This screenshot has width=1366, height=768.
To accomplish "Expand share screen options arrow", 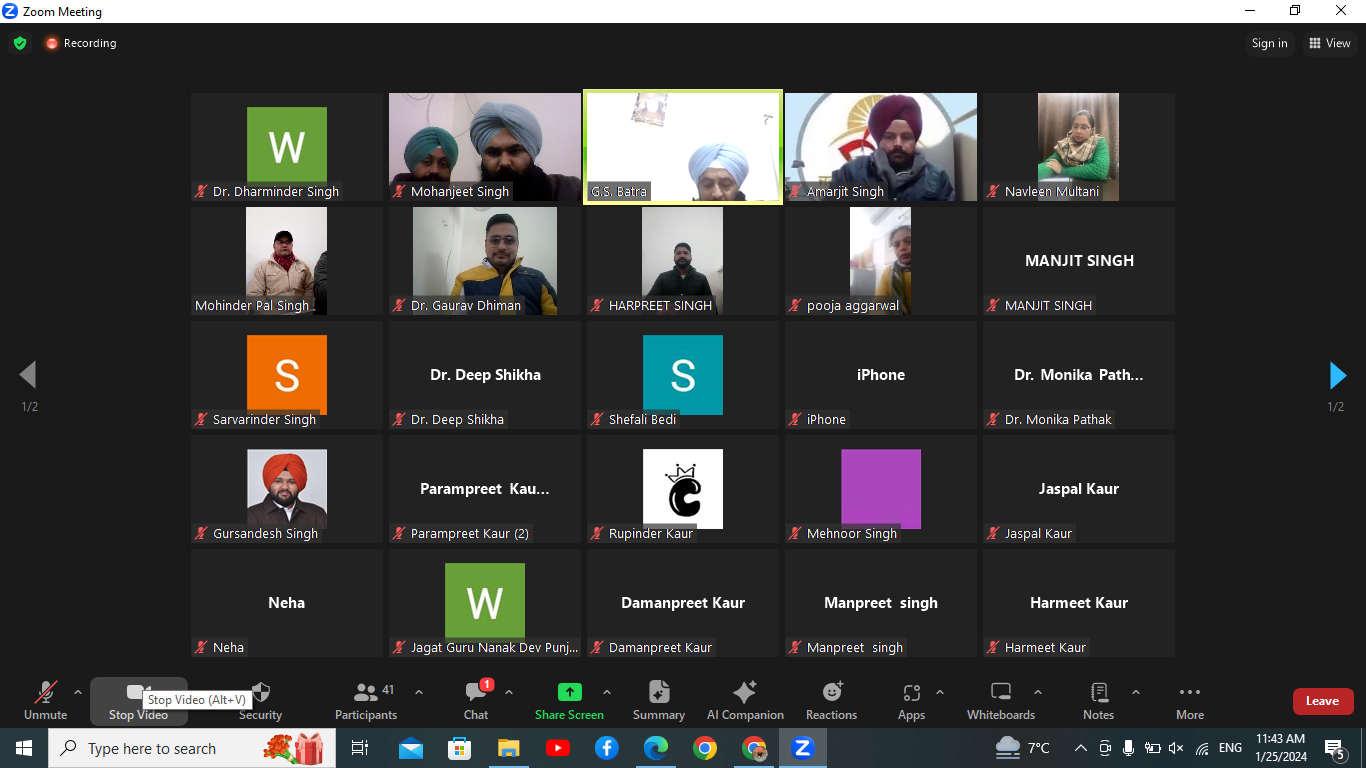I will 606,692.
